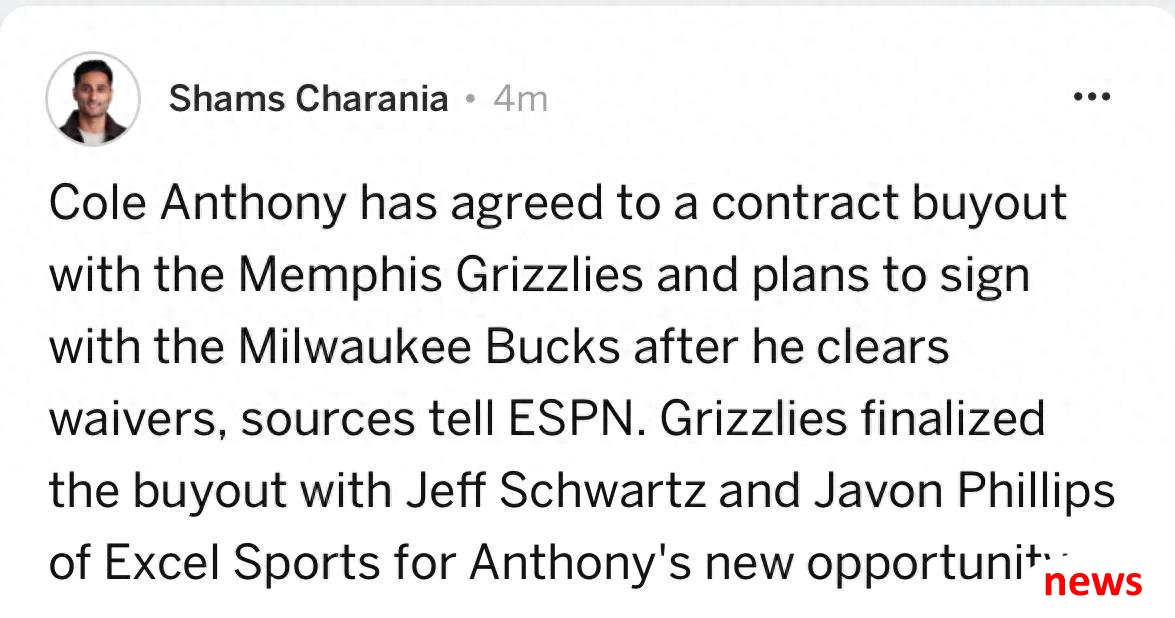Select the word ESPN in the post
The height and width of the screenshot is (618, 1175).
click(x=572, y=419)
